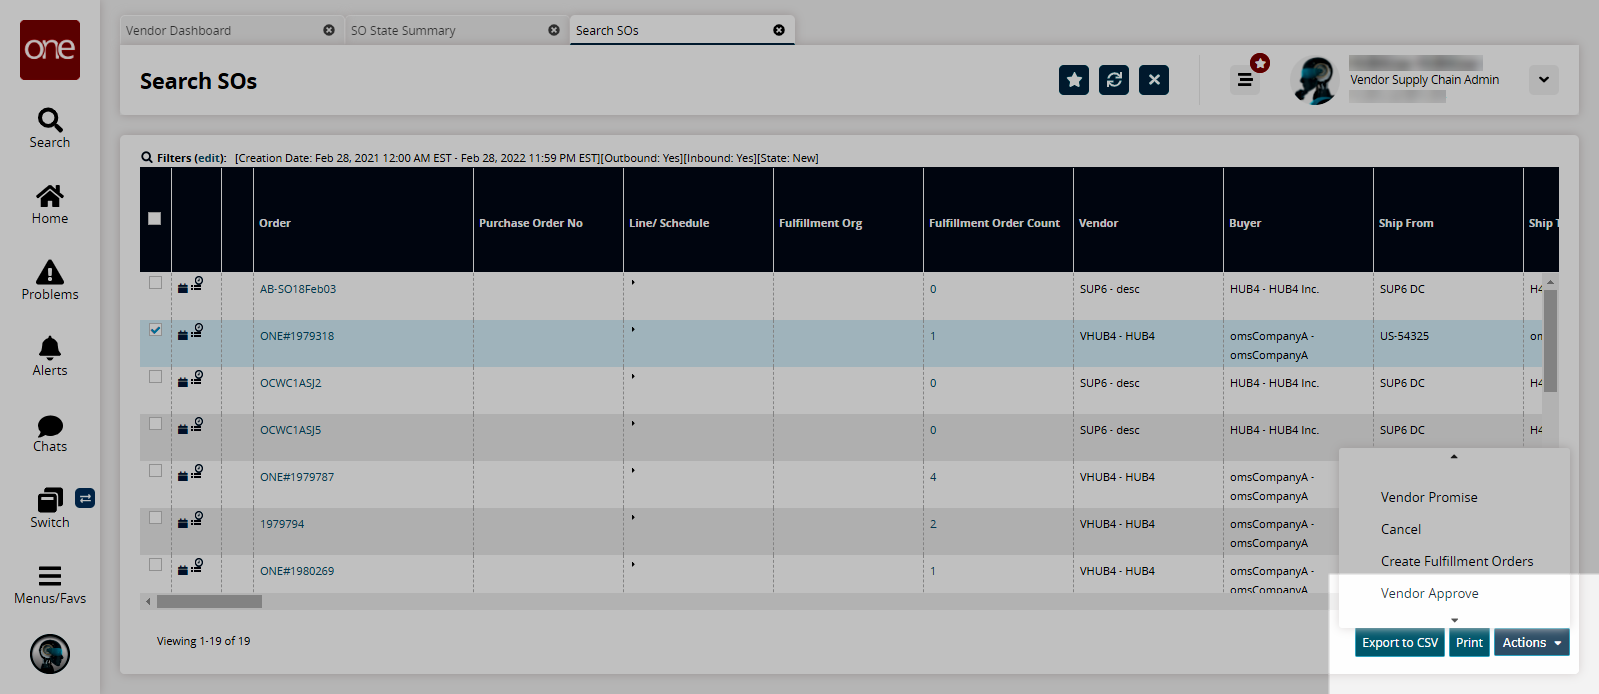Click the Menus/Favs hamburger icon
The height and width of the screenshot is (694, 1599).
pos(50,576)
